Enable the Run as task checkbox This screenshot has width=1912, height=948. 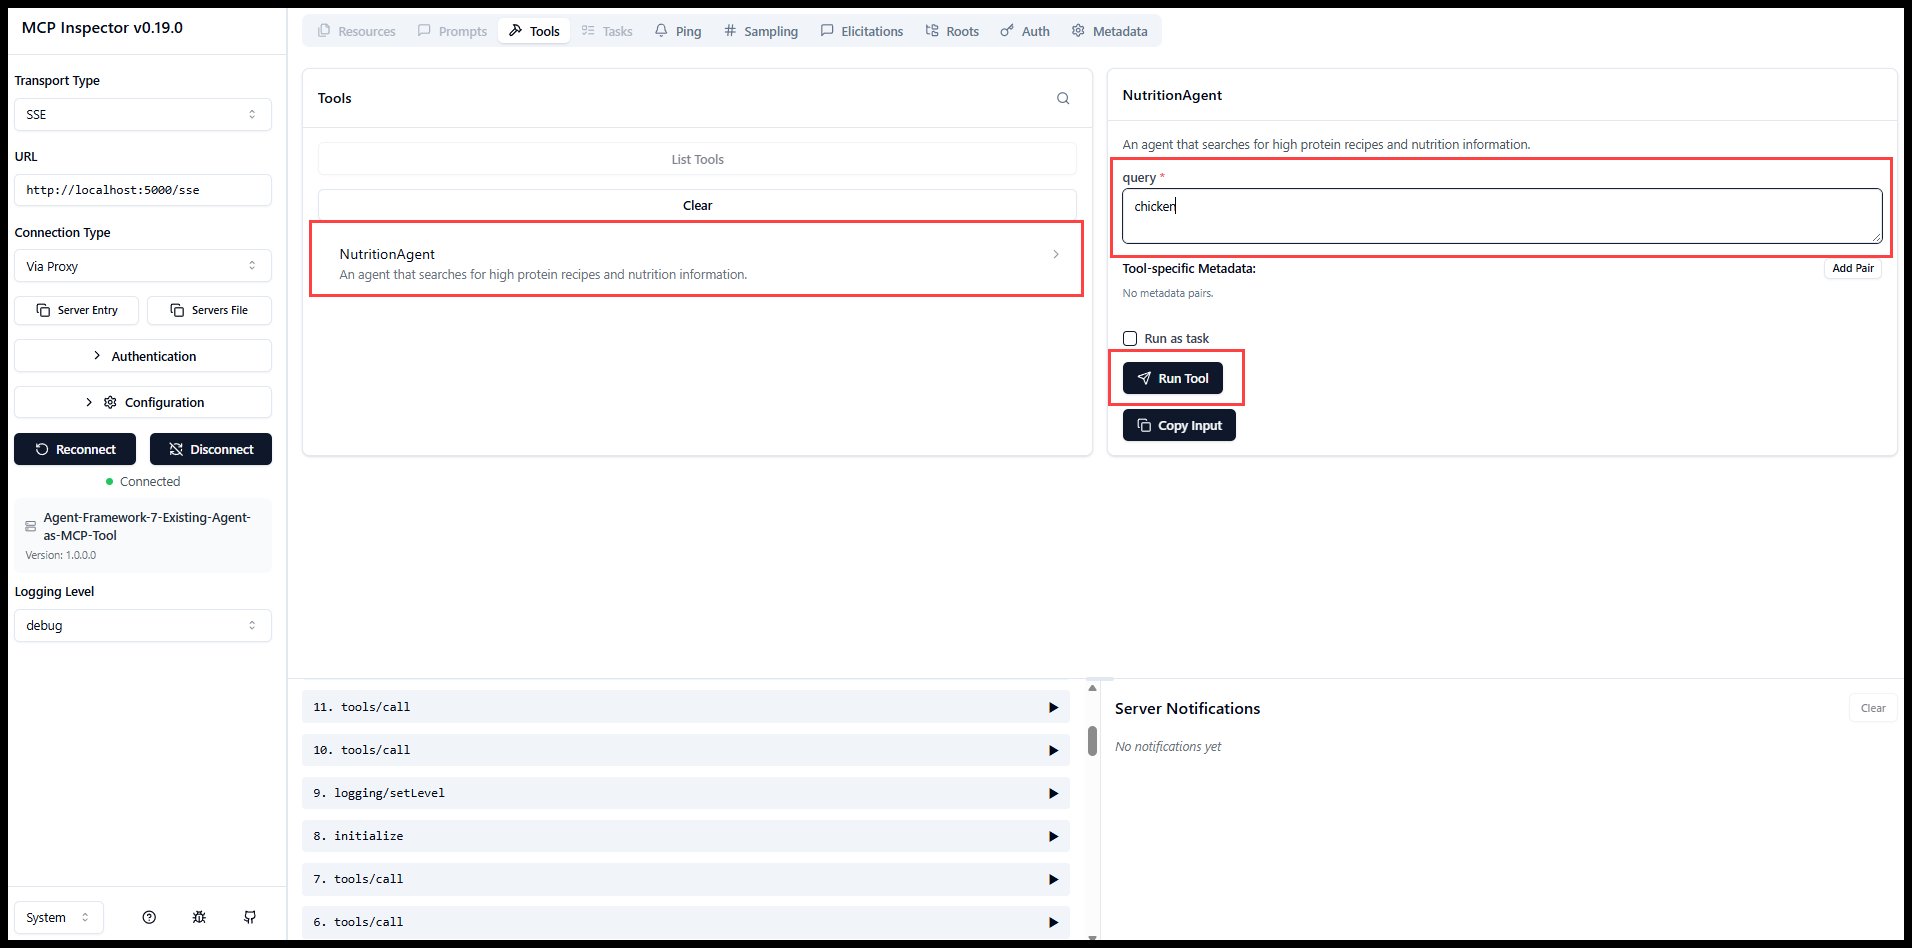[1130, 338]
